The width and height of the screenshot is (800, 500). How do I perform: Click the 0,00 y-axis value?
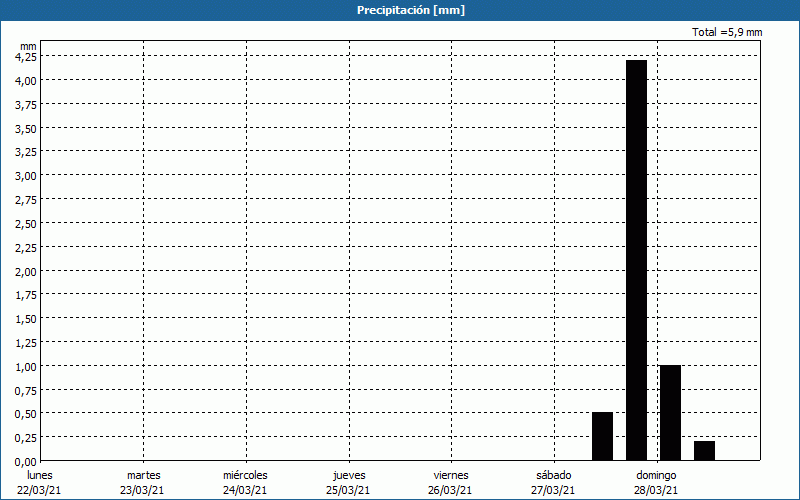click(x=26, y=462)
